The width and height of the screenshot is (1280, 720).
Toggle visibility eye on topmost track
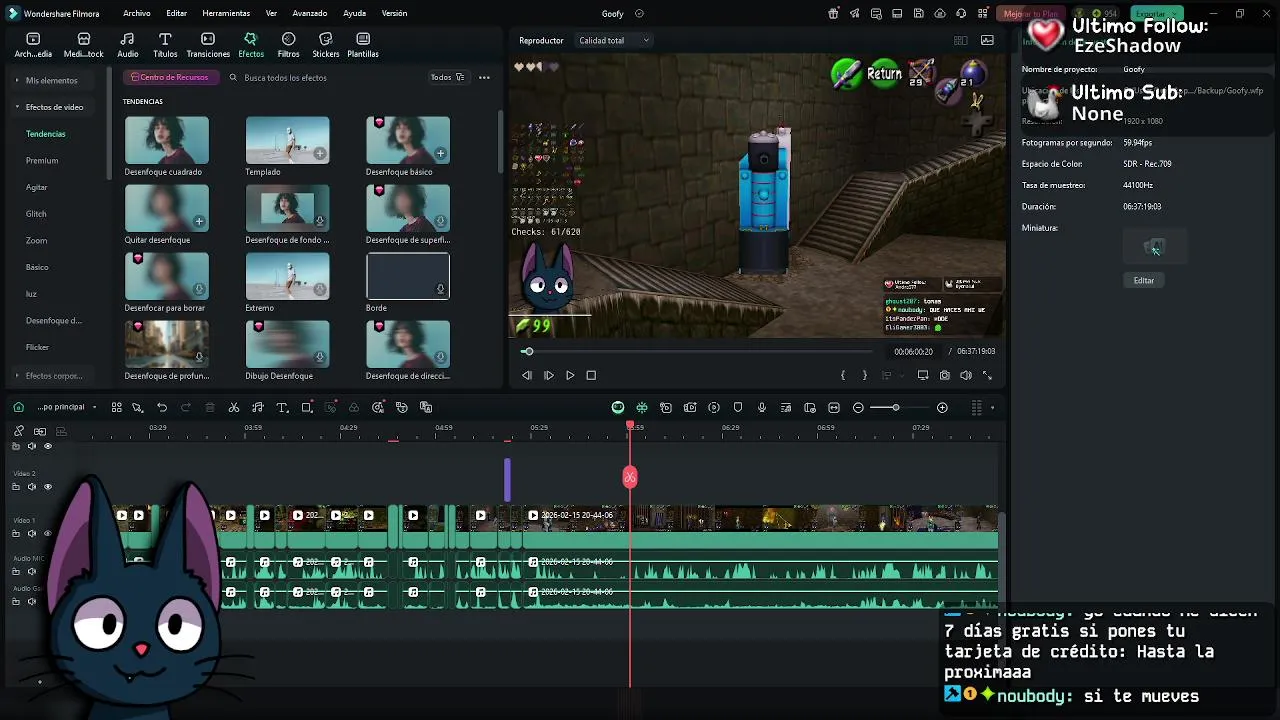[x=47, y=446]
